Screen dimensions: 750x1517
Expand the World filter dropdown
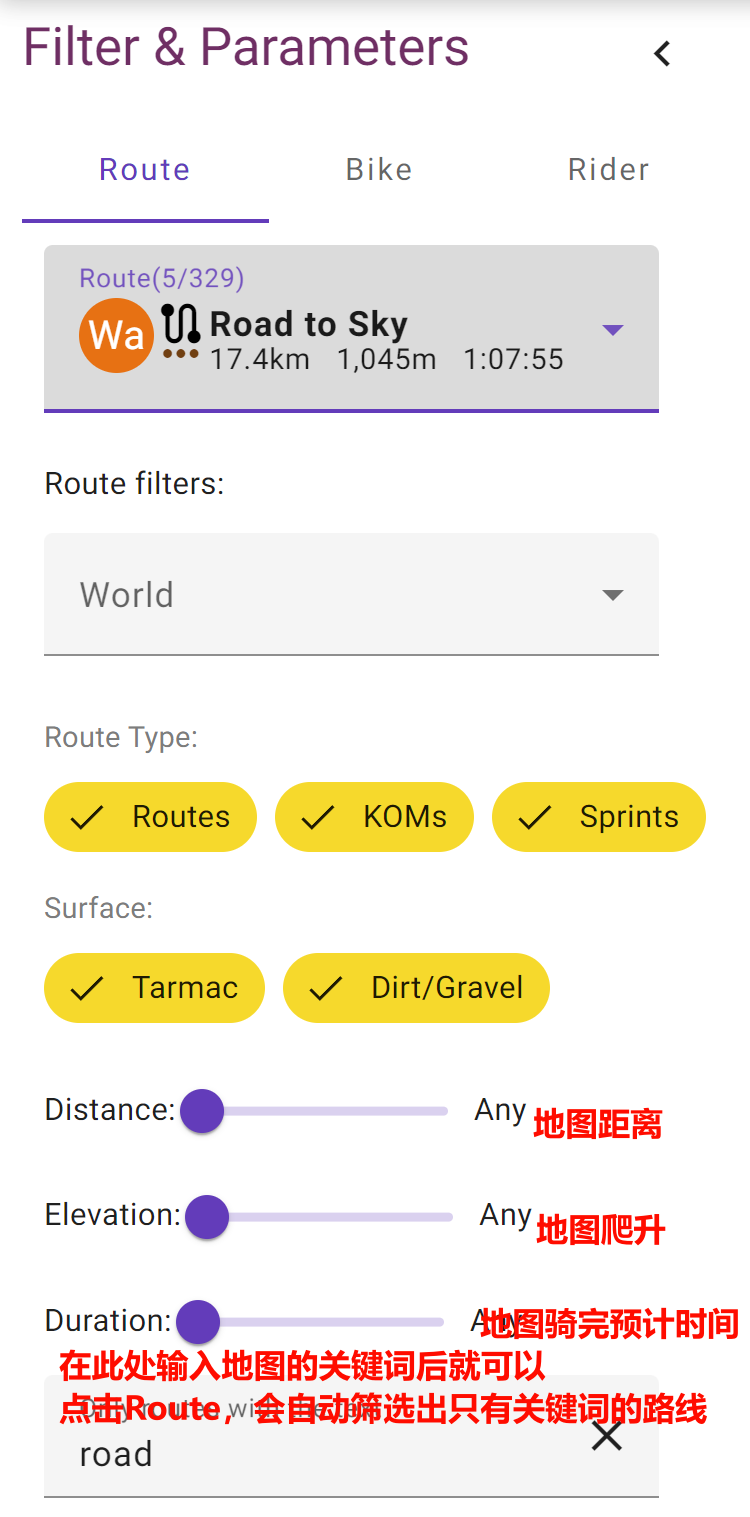[x=351, y=595]
